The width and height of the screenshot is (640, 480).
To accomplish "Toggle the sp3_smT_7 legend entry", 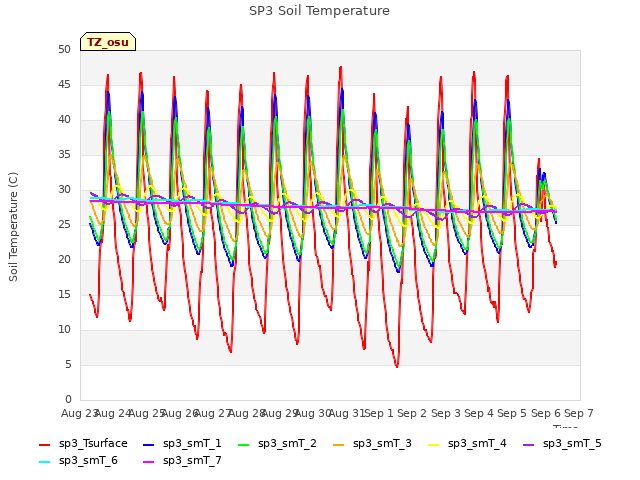I will coord(182,461).
